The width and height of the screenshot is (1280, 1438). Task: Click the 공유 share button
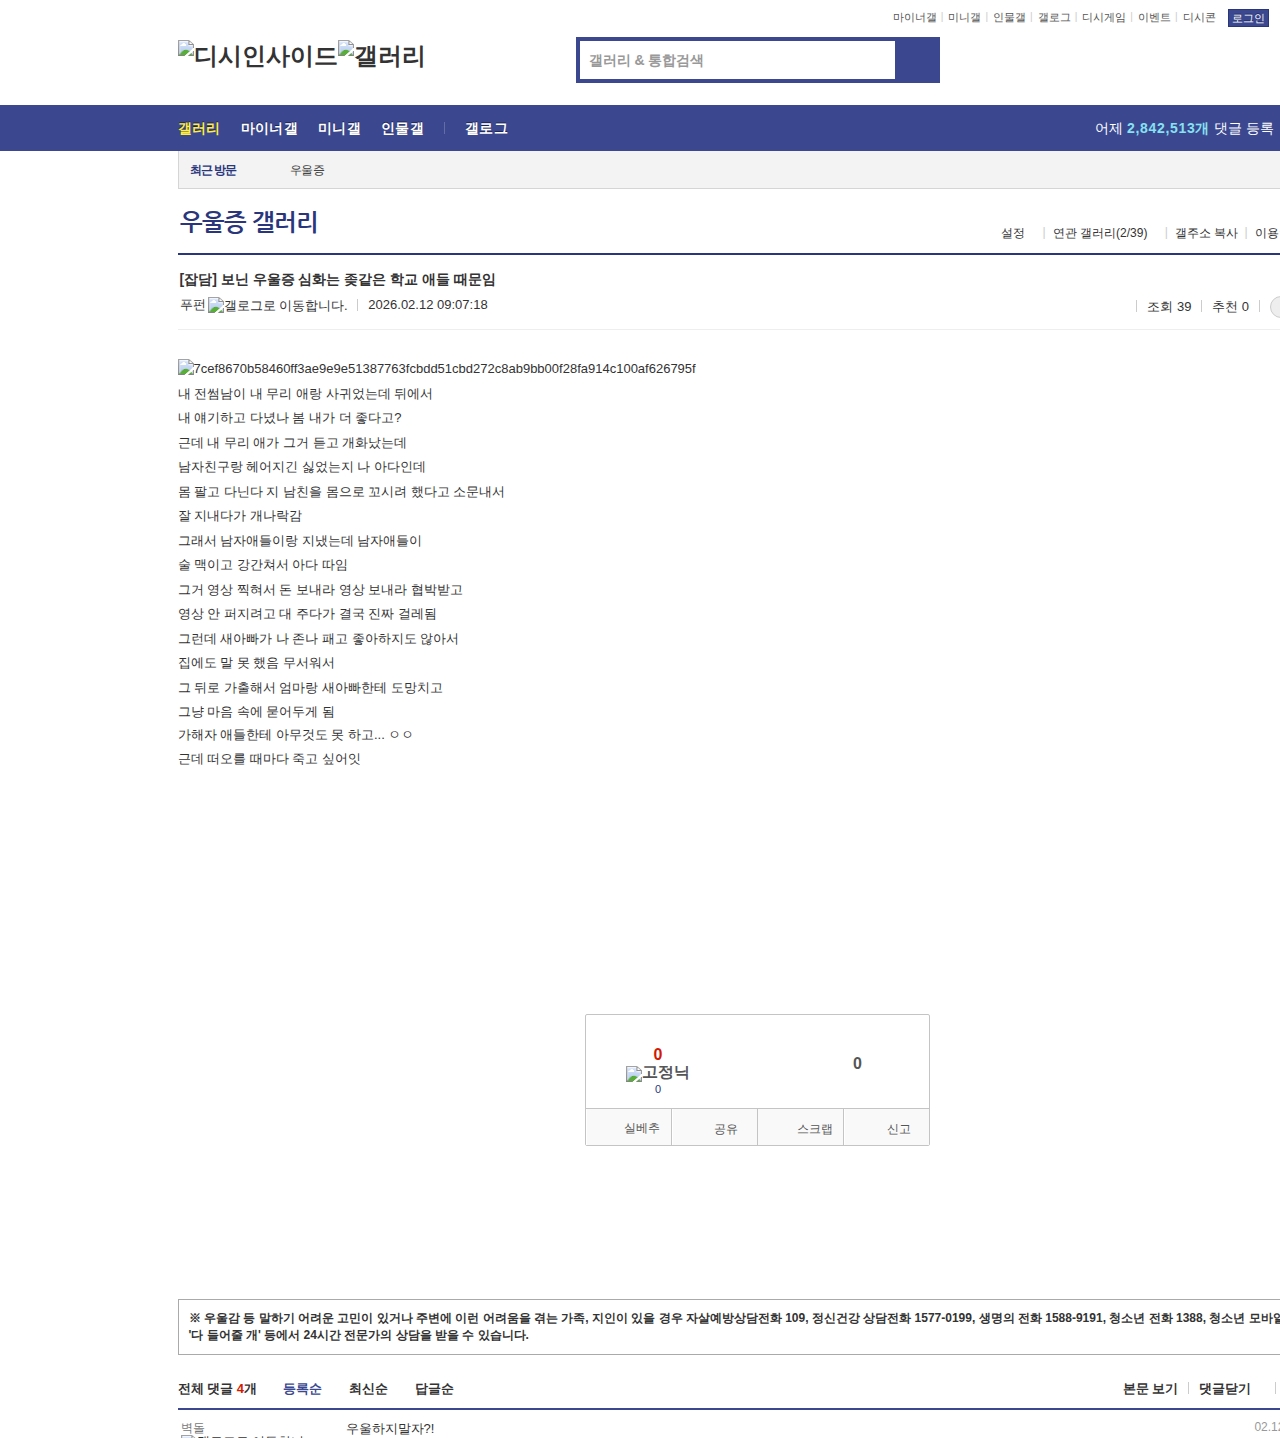point(715,1128)
